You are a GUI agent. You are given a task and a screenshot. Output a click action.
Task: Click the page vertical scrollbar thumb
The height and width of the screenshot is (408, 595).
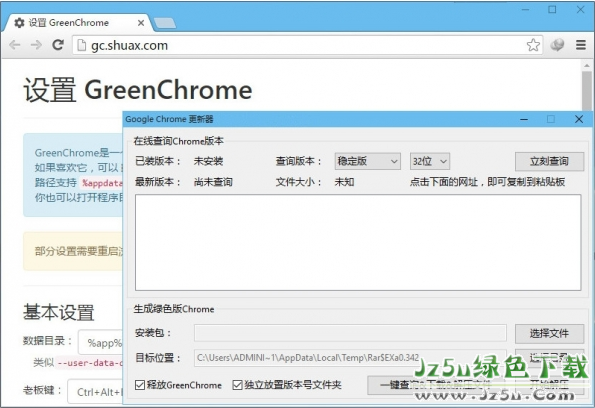point(587,91)
